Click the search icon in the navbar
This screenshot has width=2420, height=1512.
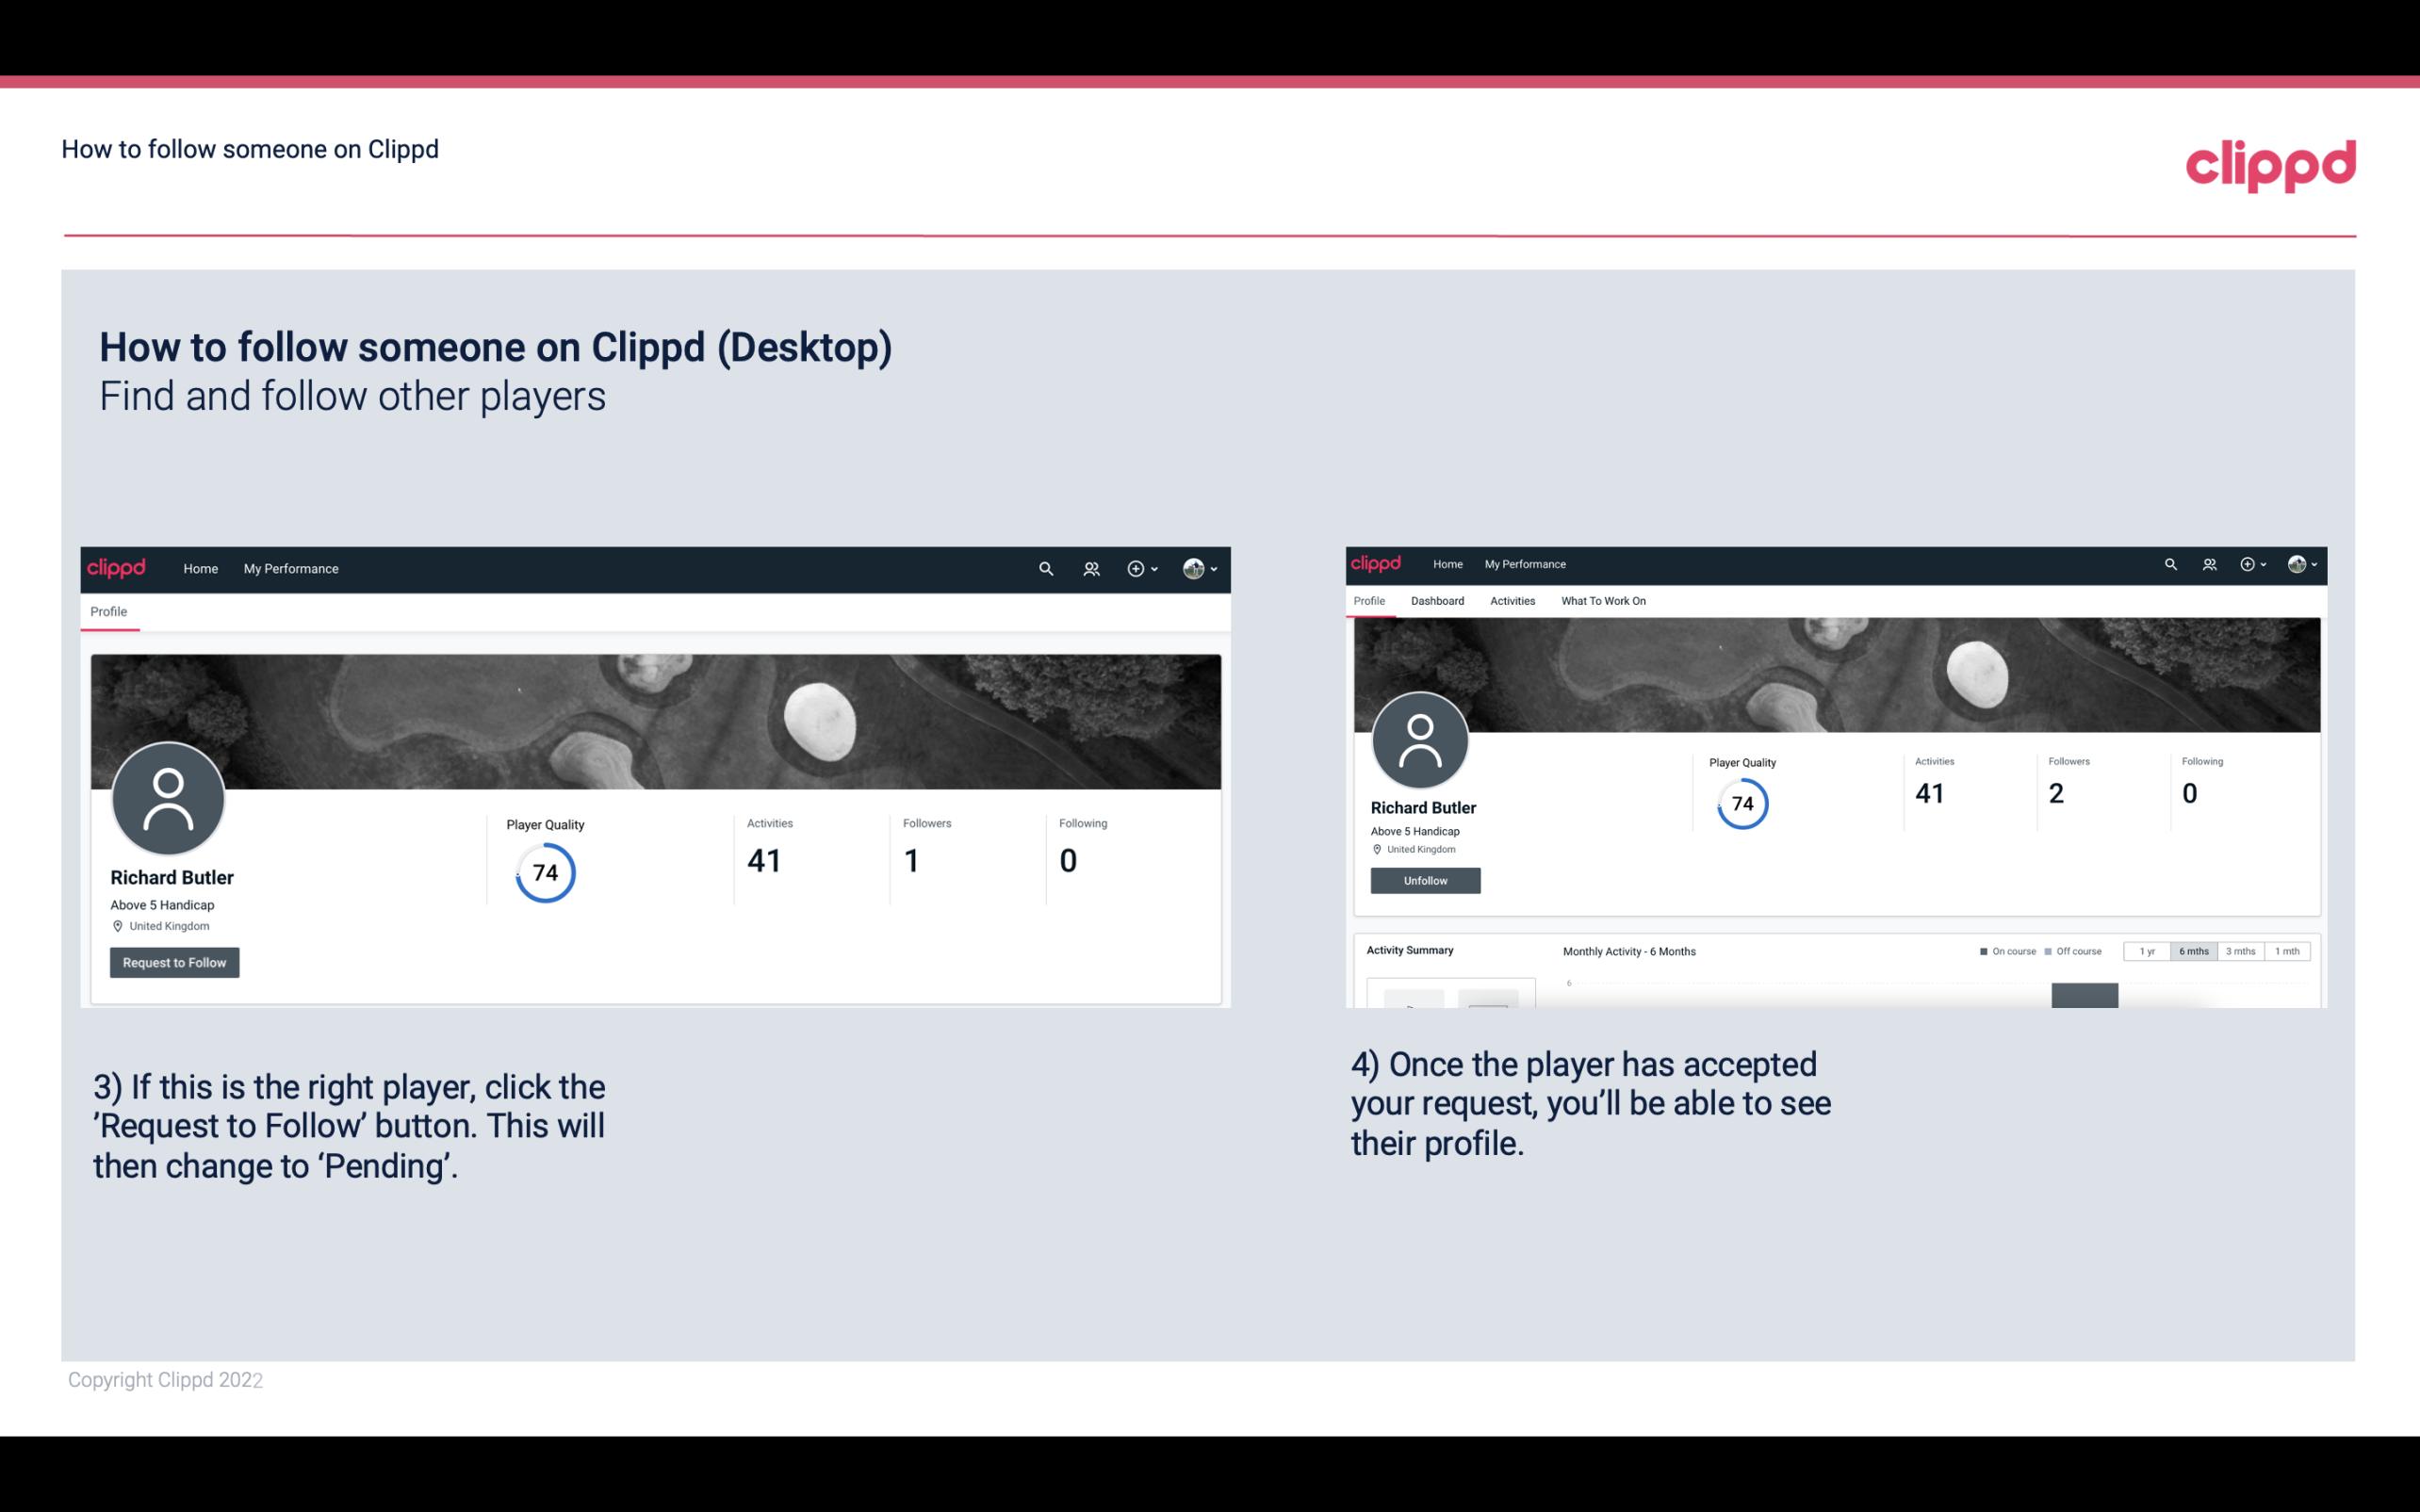[1045, 568]
